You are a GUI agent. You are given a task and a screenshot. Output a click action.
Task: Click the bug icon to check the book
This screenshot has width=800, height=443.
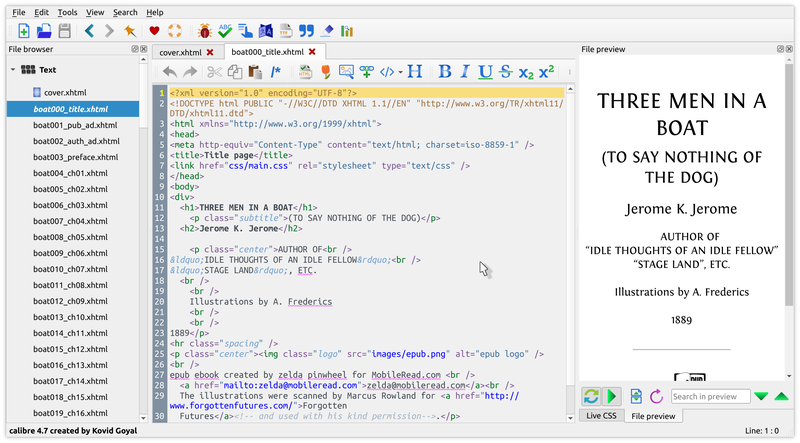[204, 31]
